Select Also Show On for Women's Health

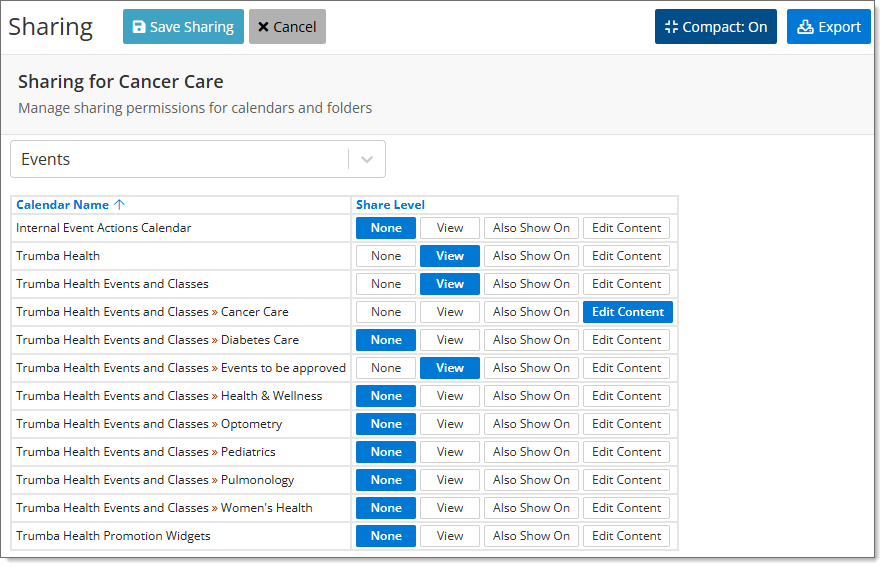(x=531, y=508)
